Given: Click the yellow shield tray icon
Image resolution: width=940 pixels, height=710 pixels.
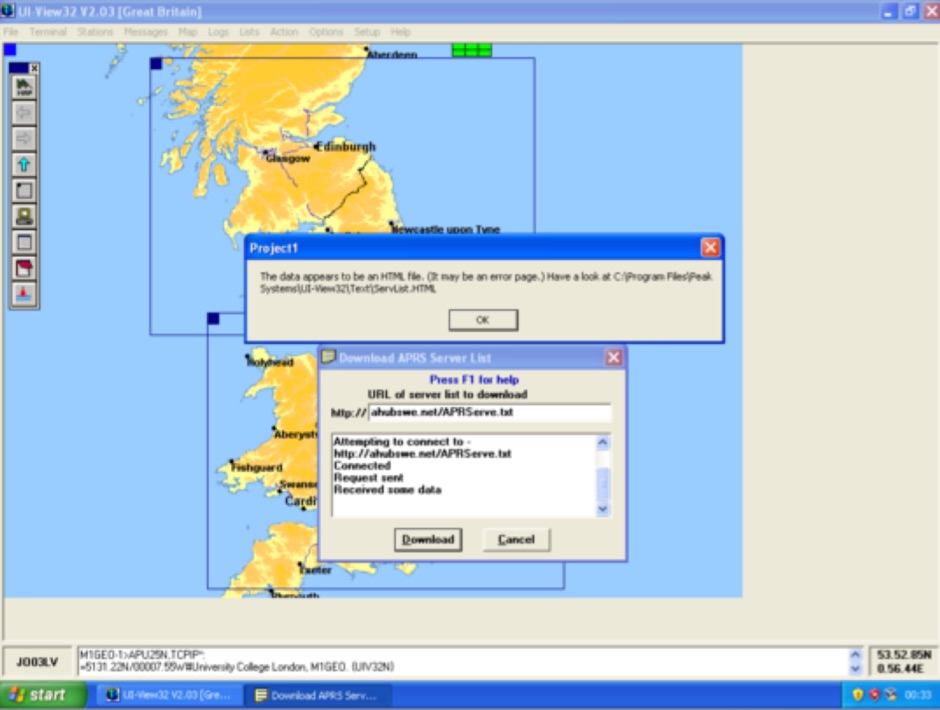Looking at the screenshot, I should 858,695.
